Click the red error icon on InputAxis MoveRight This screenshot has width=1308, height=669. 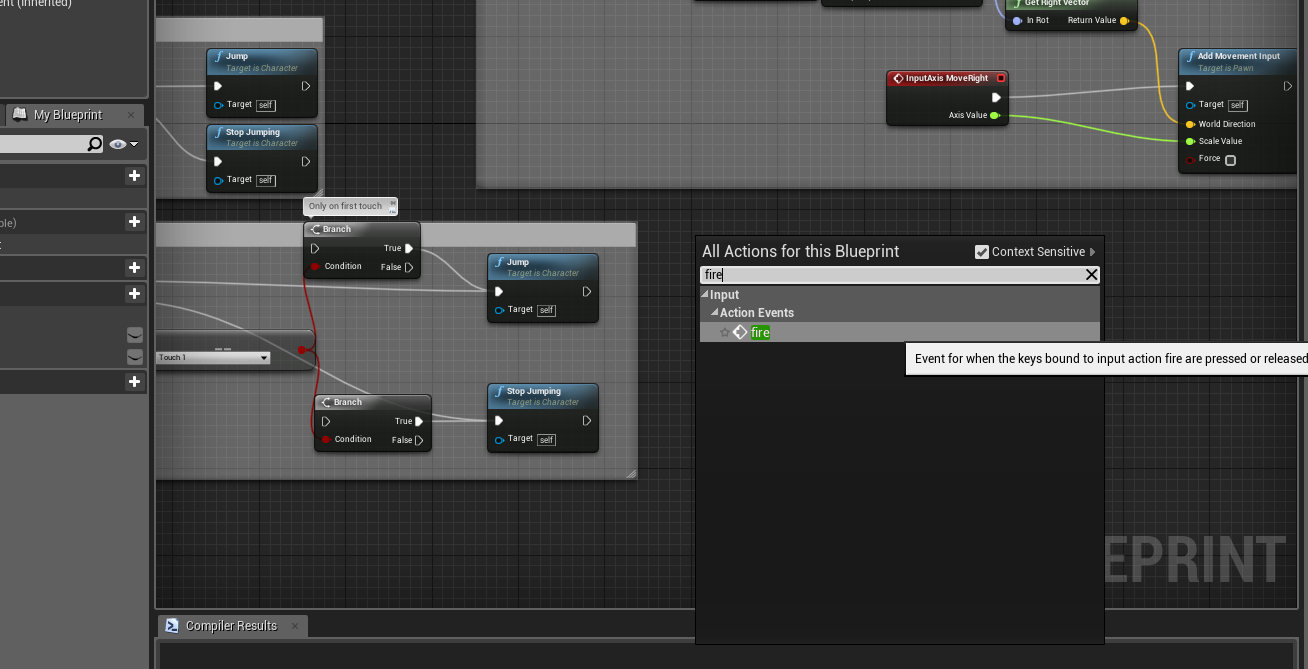pos(1002,77)
